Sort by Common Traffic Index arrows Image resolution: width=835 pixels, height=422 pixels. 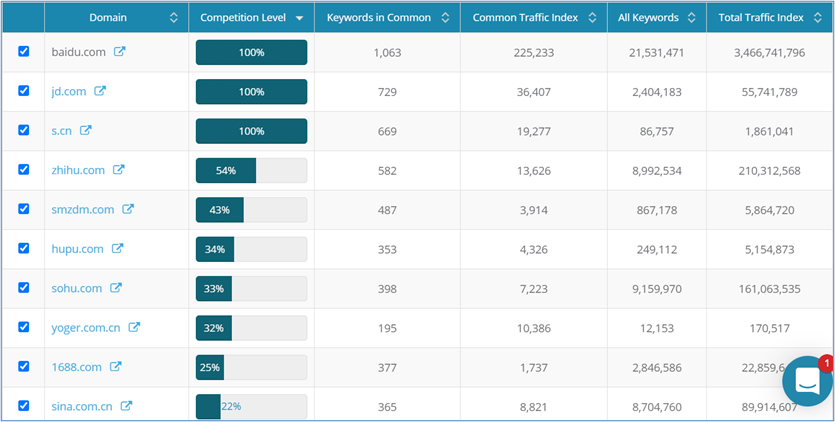(592, 18)
